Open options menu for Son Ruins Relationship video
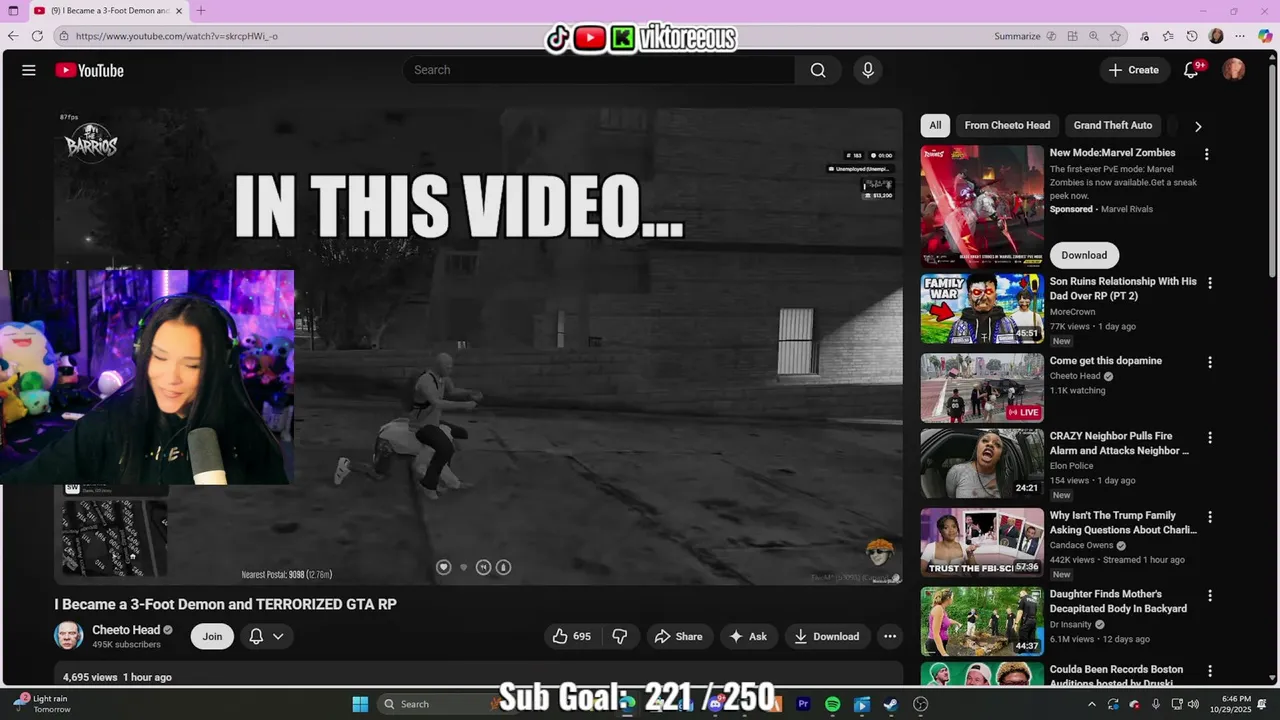 point(1209,283)
